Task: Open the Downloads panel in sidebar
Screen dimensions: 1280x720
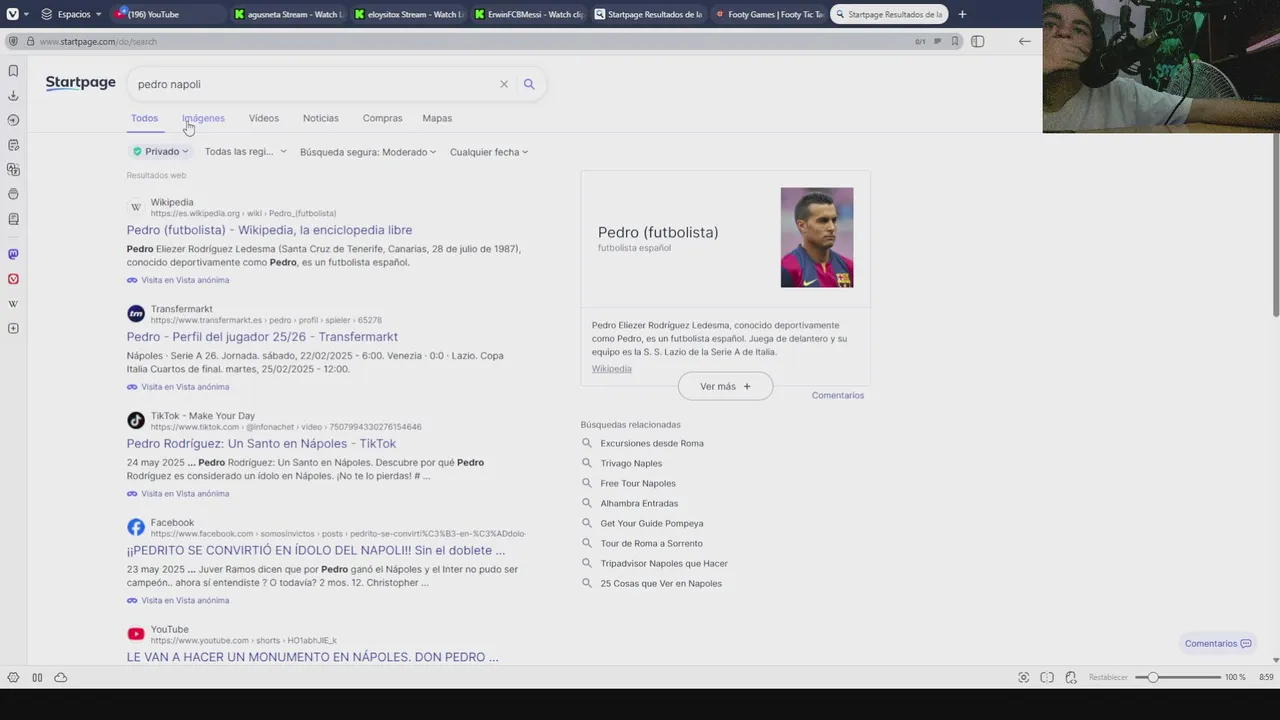Action: [x=13, y=96]
